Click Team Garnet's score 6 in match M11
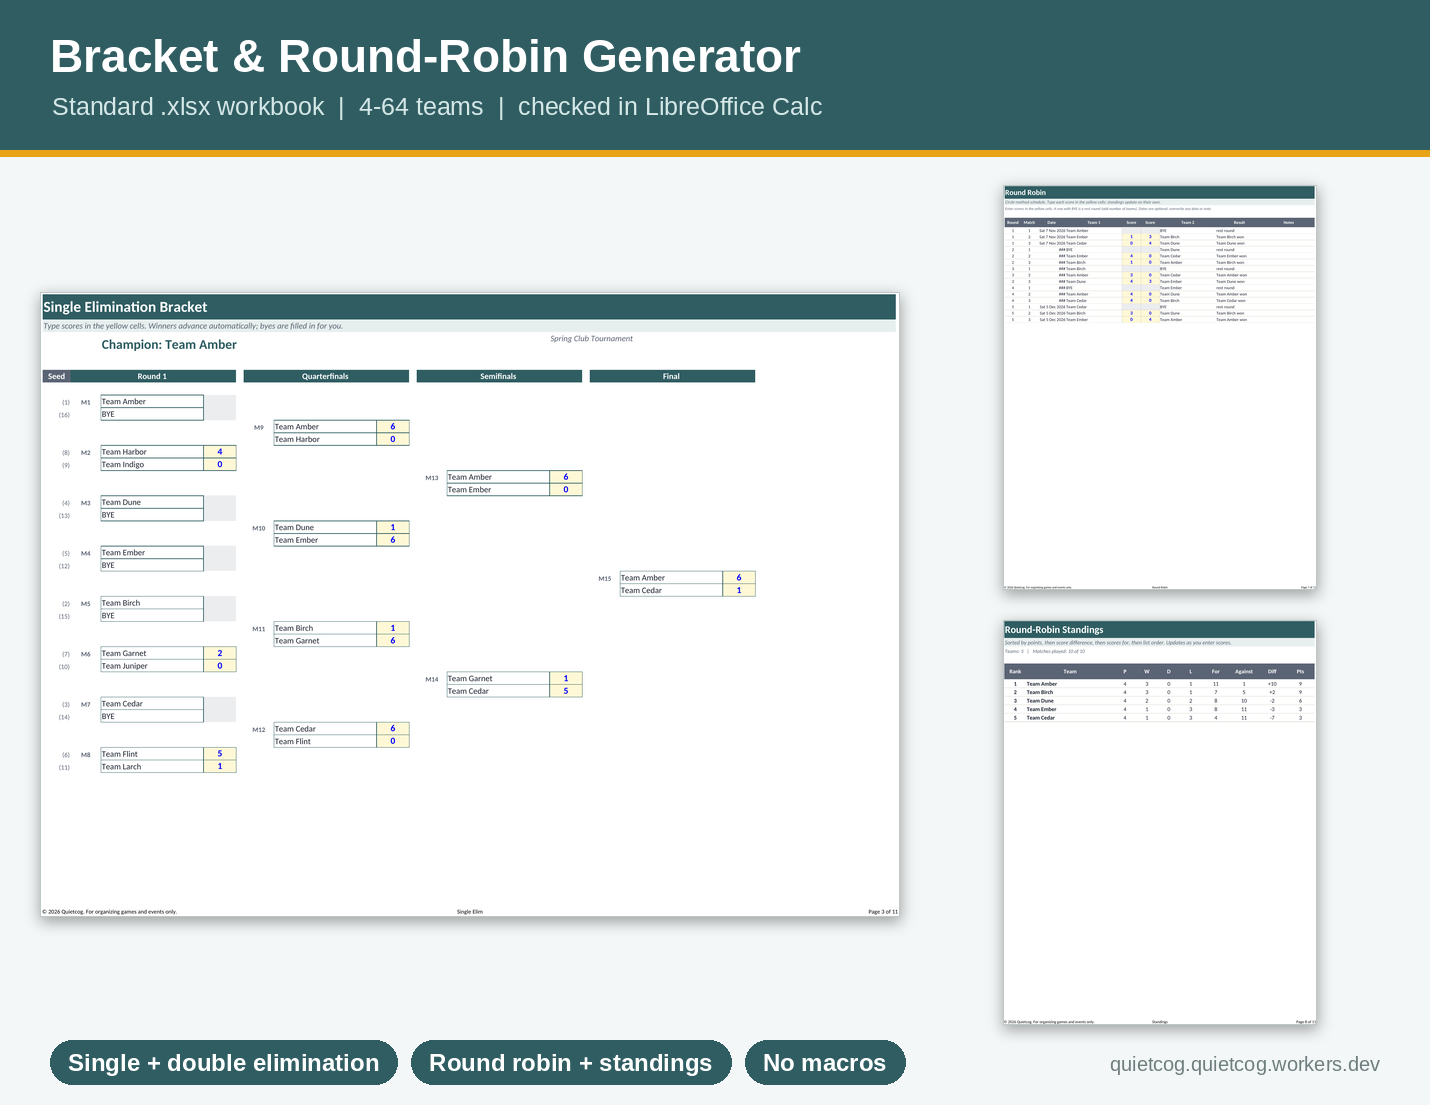Screen dimensions: 1430x1105 [x=393, y=641]
